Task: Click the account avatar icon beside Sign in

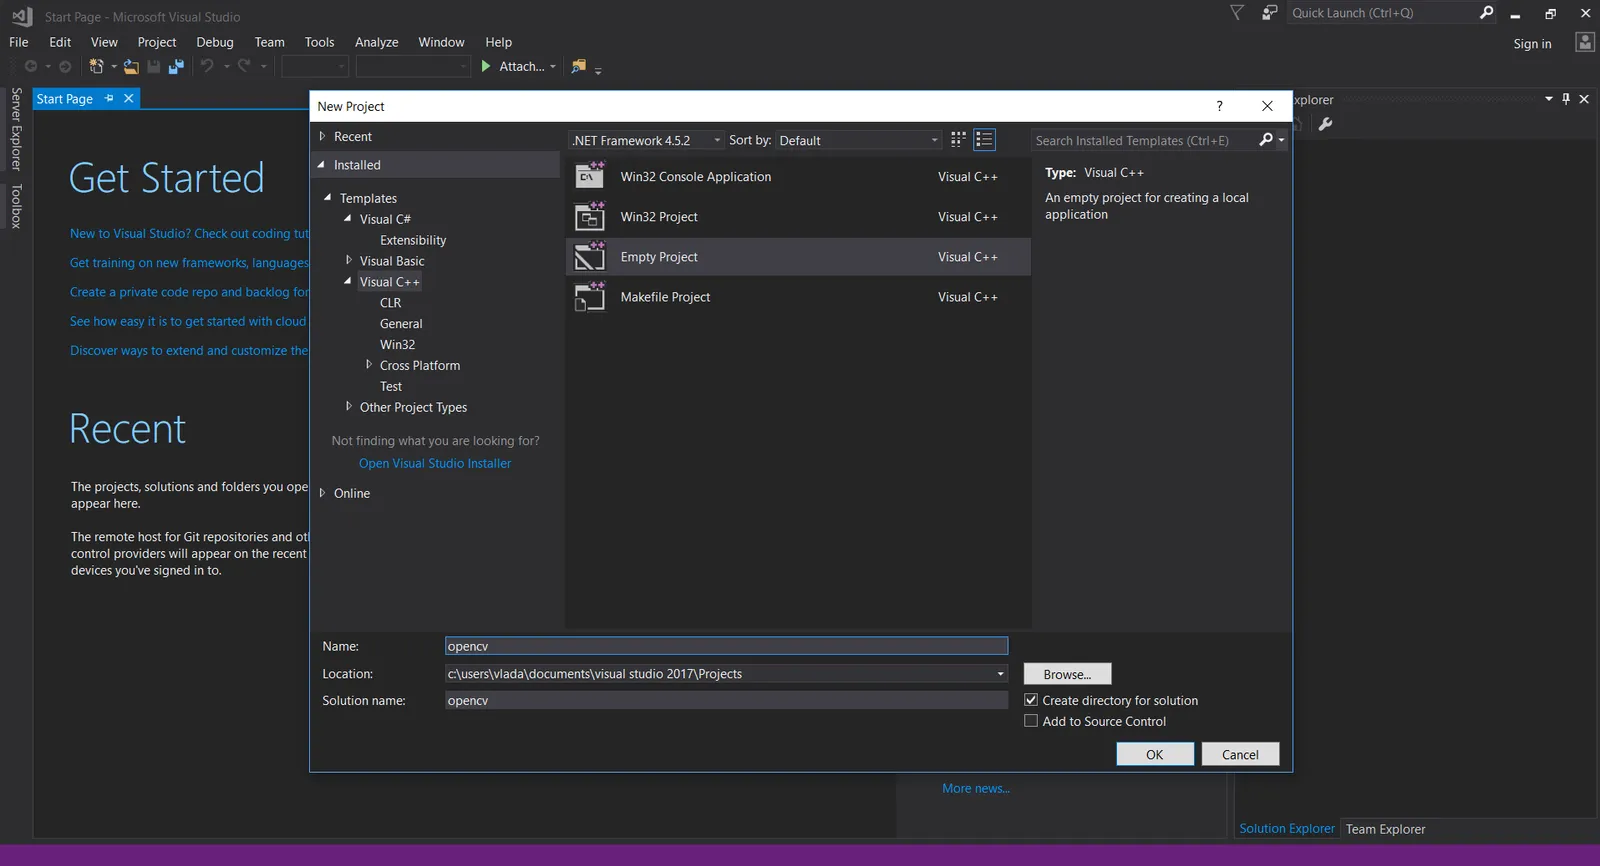Action: (x=1584, y=42)
